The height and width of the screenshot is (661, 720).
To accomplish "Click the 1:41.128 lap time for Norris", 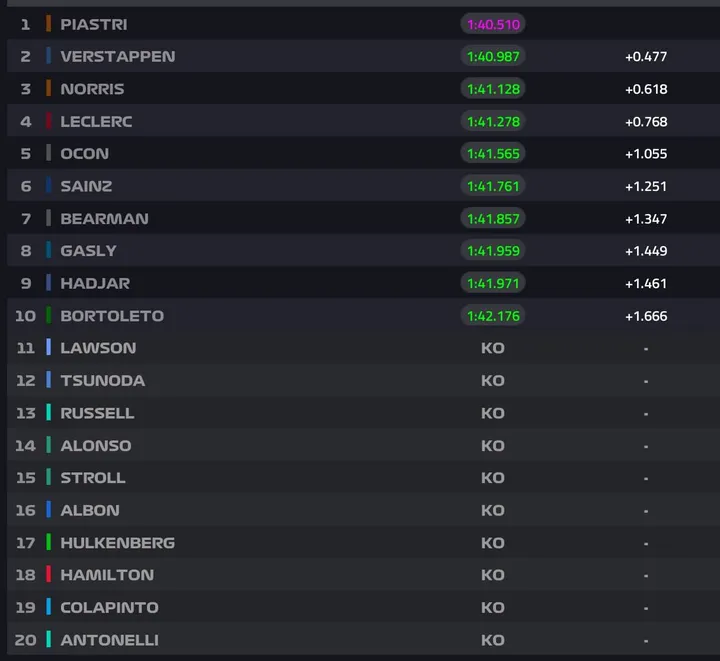I will 493,89.
